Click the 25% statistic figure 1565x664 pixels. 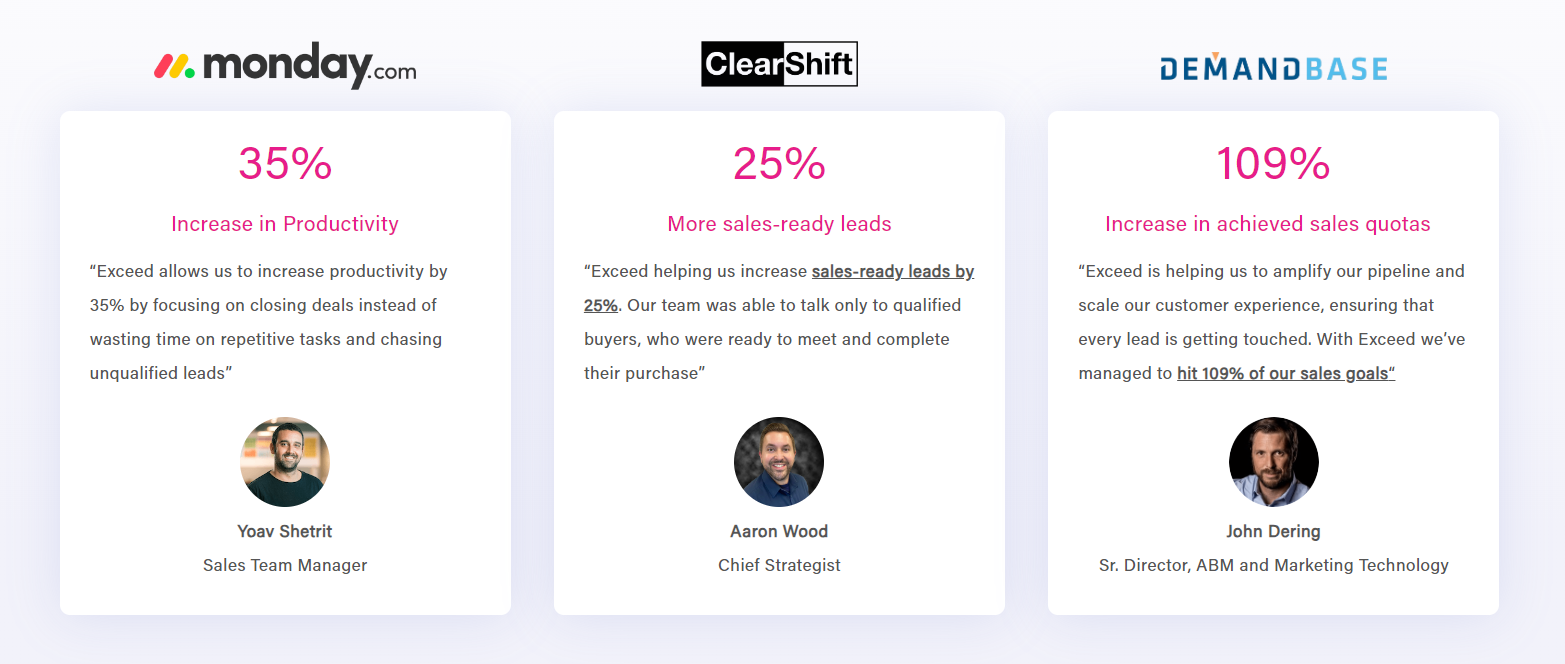coord(779,163)
